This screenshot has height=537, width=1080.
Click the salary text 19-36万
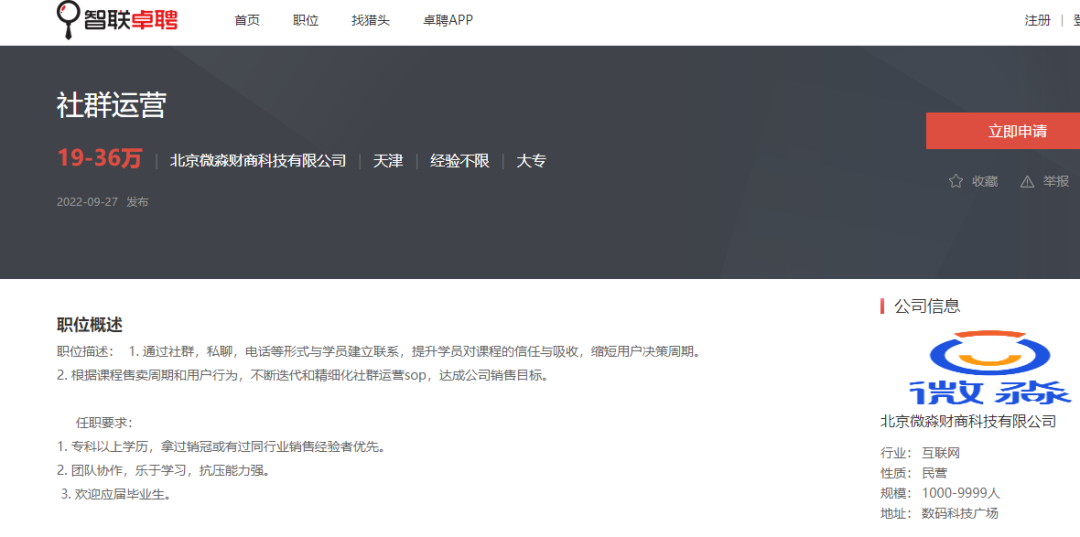tap(99, 159)
